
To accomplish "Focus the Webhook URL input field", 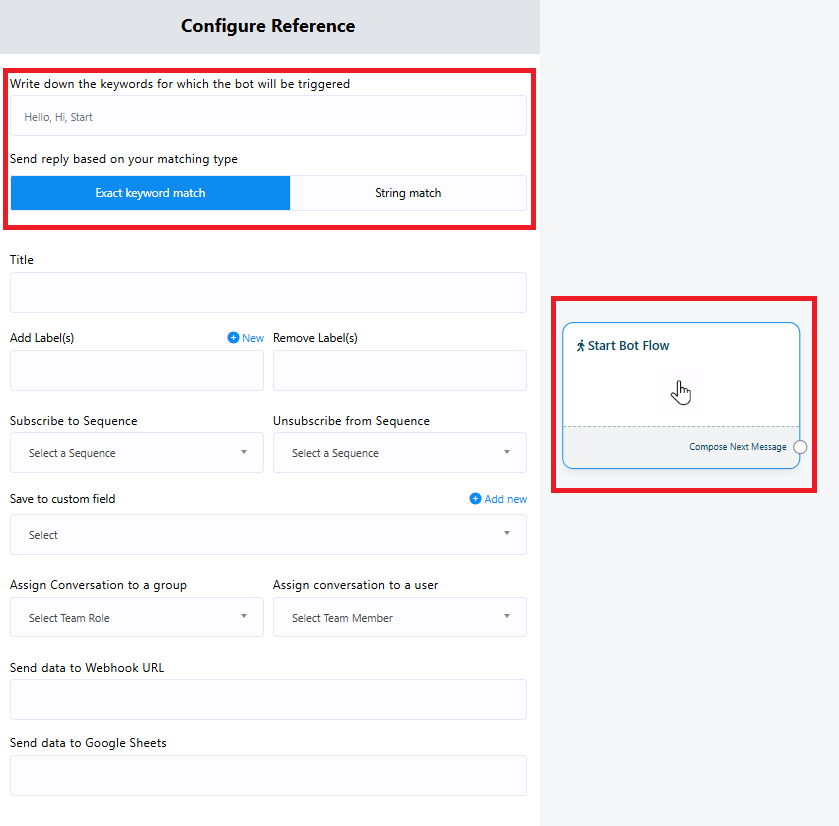I will point(268,700).
